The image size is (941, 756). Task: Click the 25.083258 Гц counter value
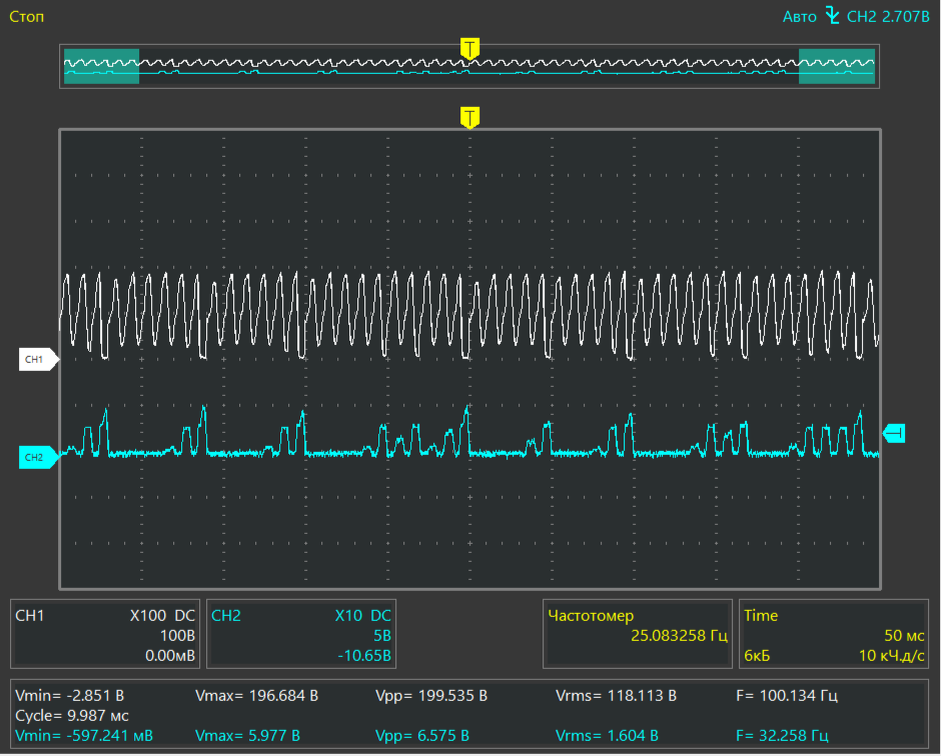(679, 635)
